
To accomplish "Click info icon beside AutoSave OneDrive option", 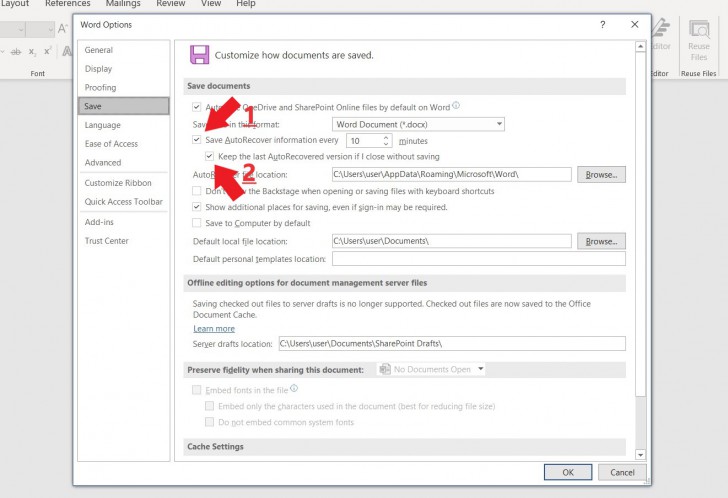I will 456,106.
